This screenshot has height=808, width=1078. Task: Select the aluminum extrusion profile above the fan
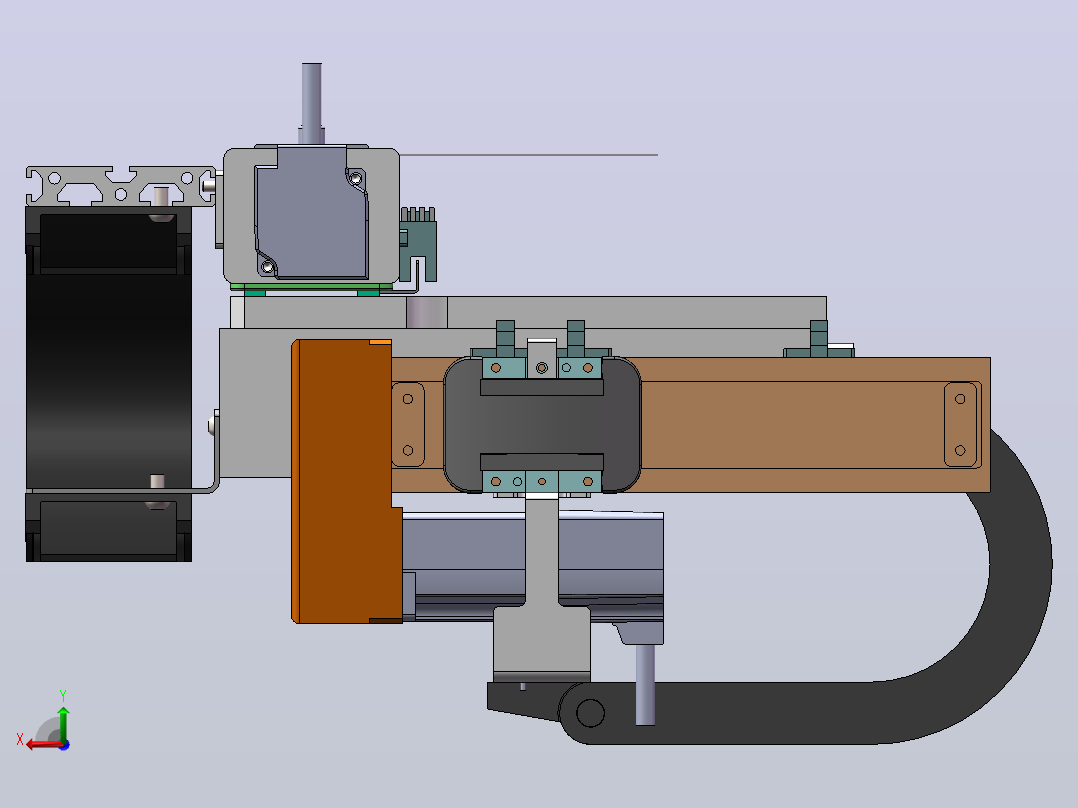(120, 186)
